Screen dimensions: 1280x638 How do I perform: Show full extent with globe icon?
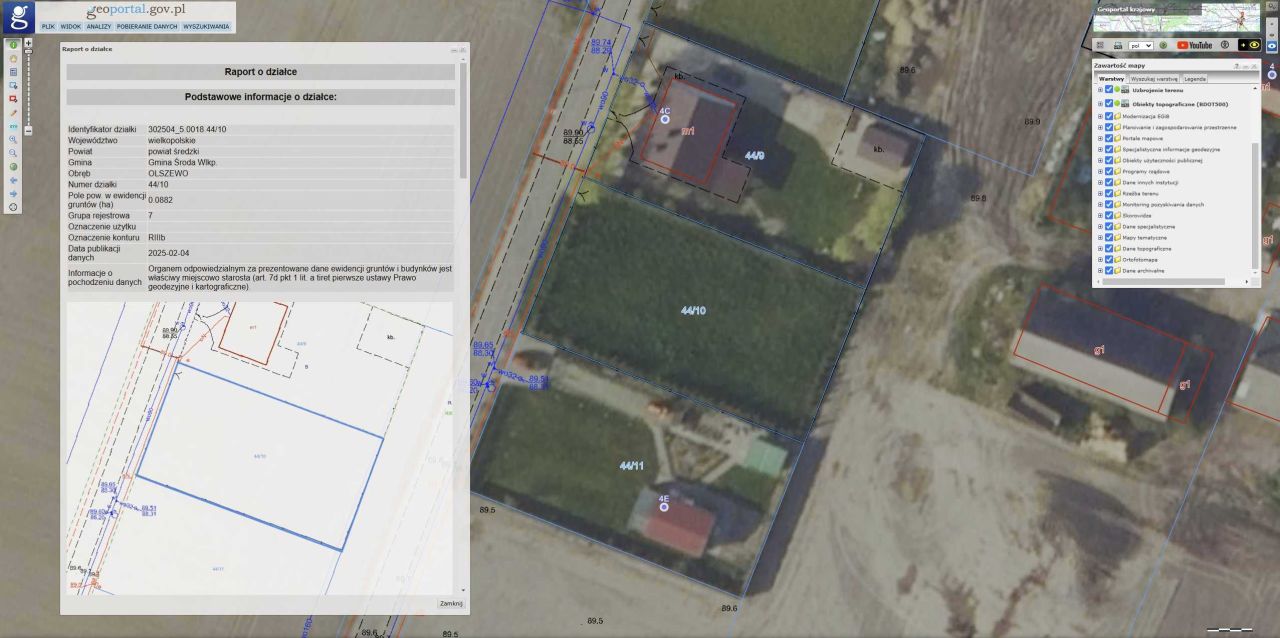(x=13, y=167)
